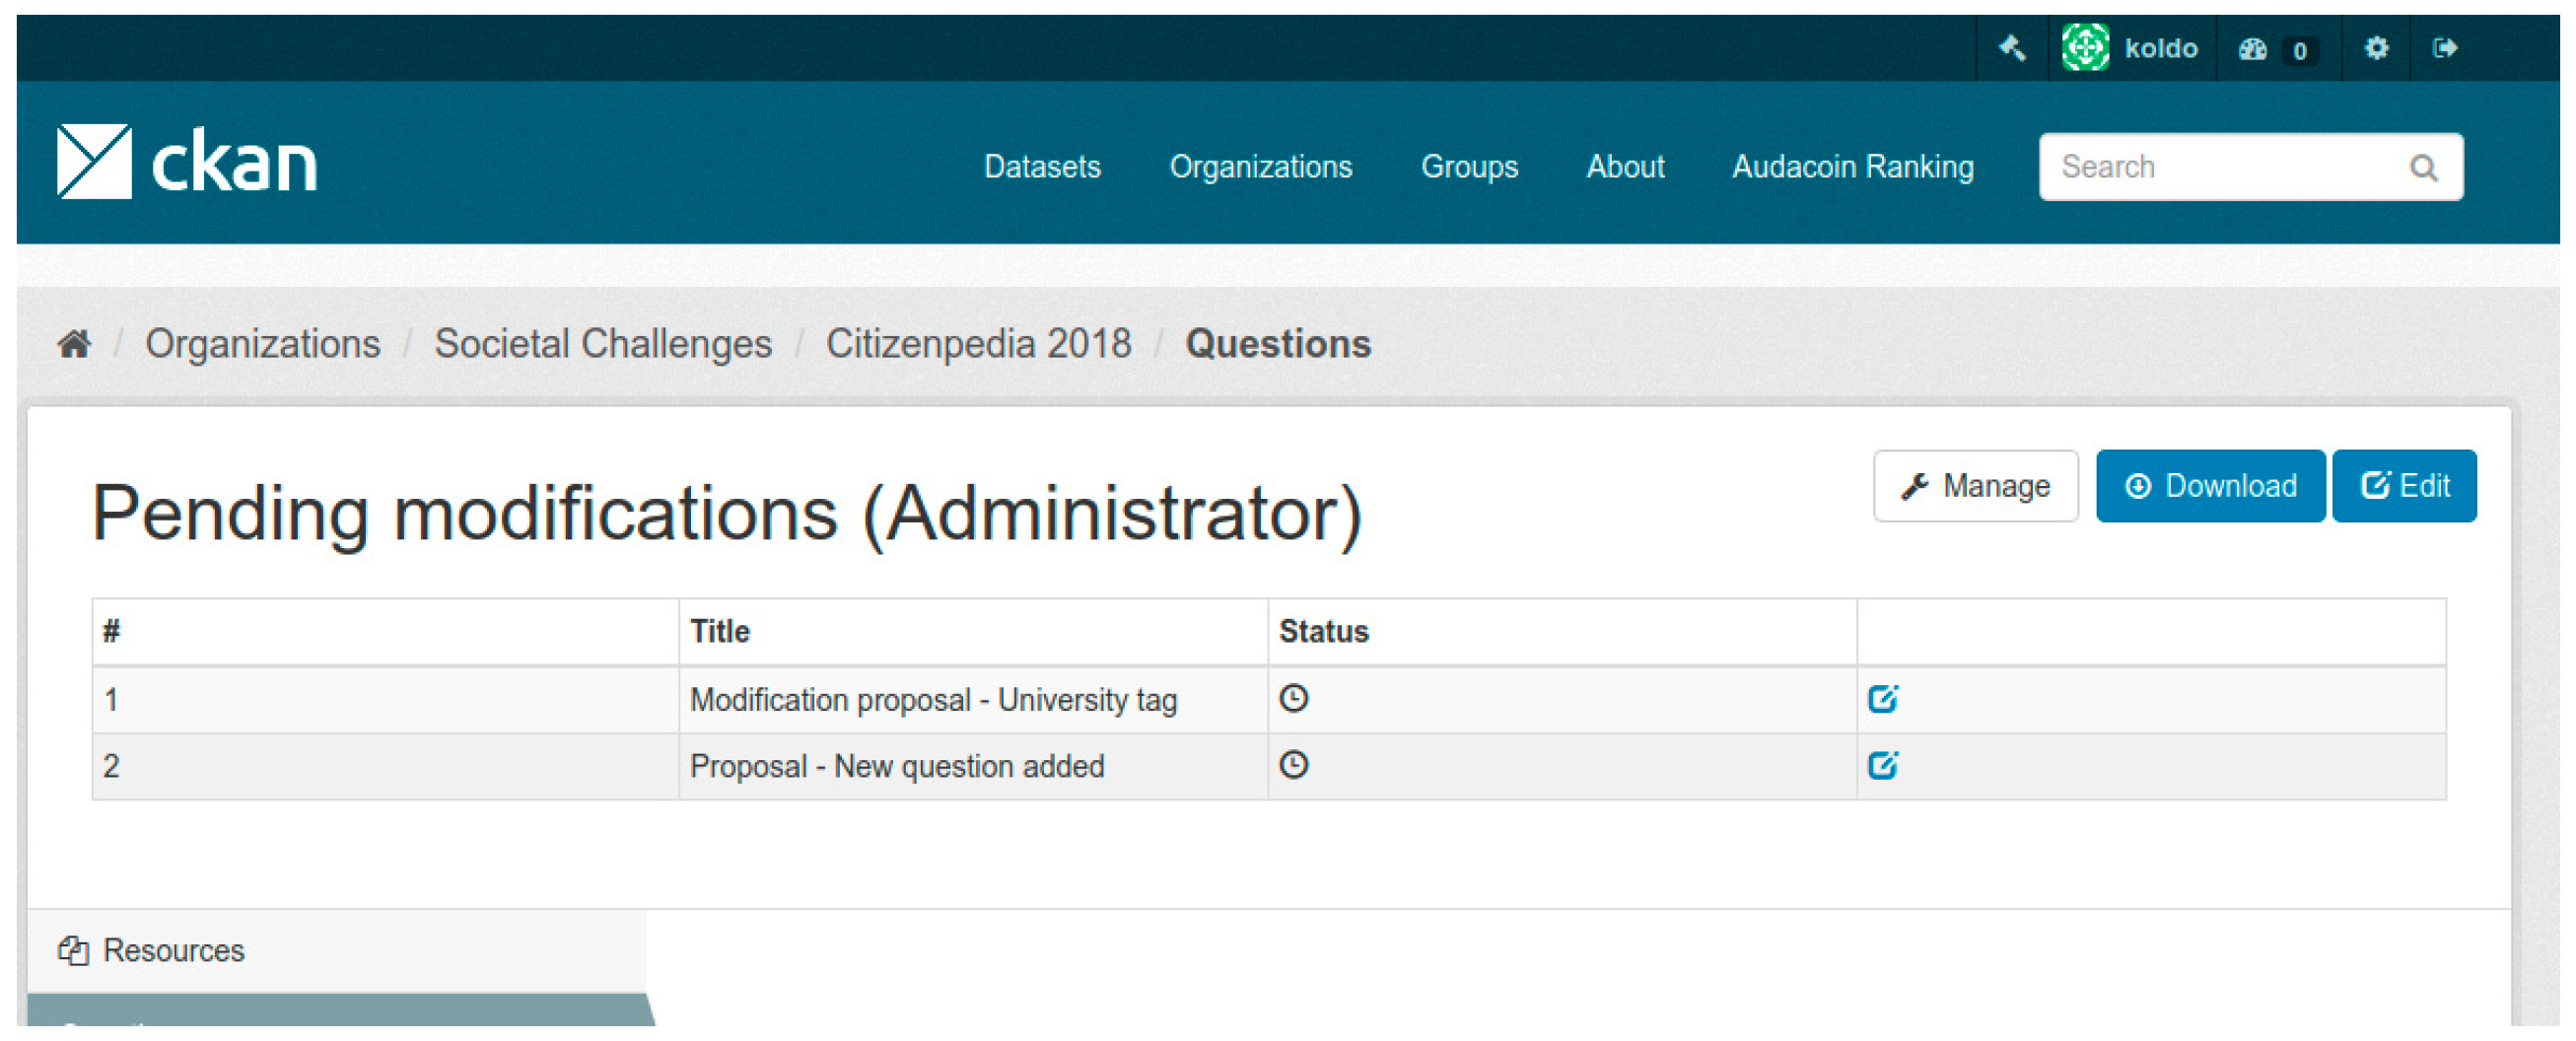Open the dashboard notifications icon
Screen dimensions: 2576x1041
click(x=2252, y=49)
